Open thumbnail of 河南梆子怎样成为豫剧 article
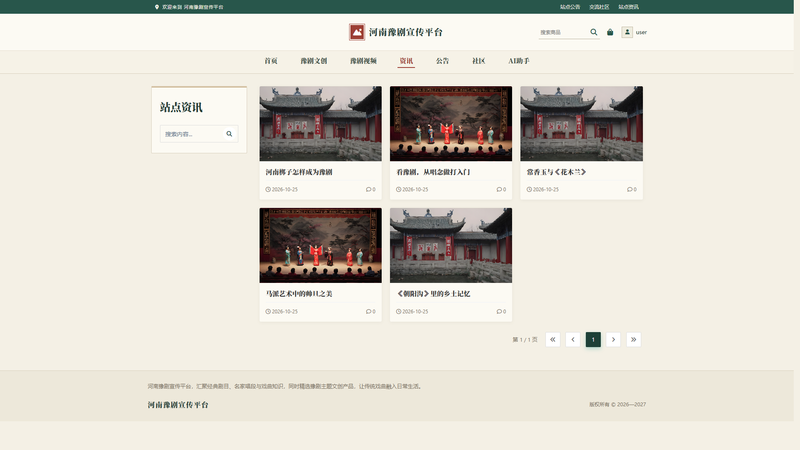 (x=320, y=123)
